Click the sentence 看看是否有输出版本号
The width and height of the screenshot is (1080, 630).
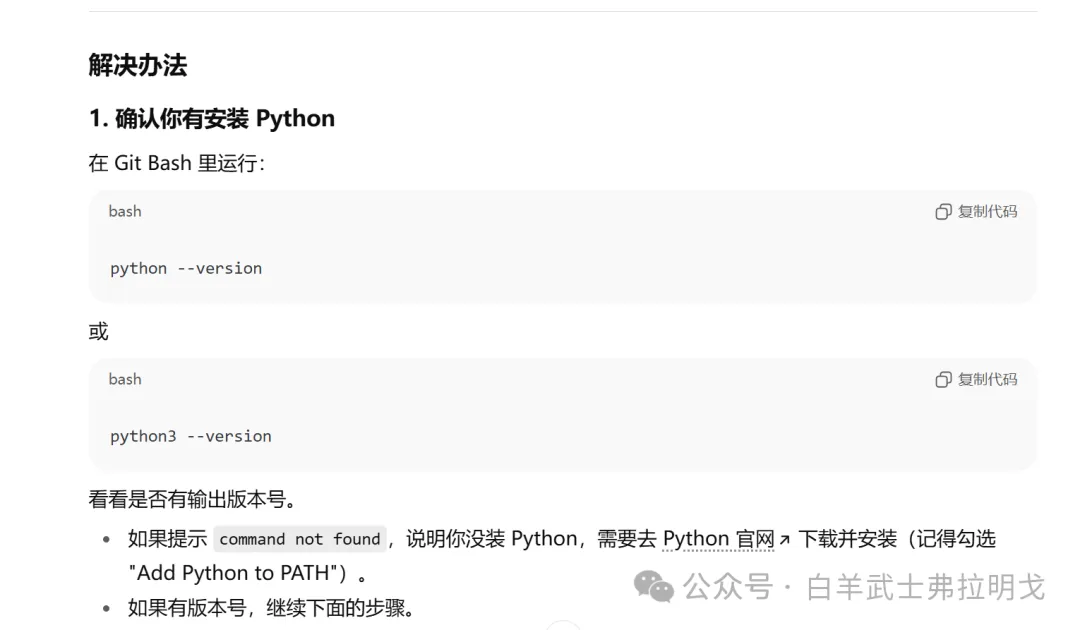pos(192,498)
